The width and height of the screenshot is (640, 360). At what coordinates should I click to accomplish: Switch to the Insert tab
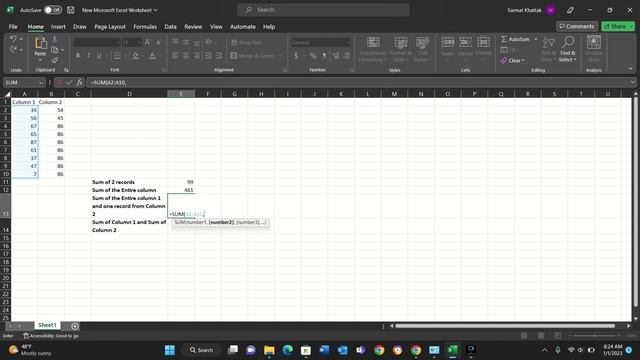58,27
